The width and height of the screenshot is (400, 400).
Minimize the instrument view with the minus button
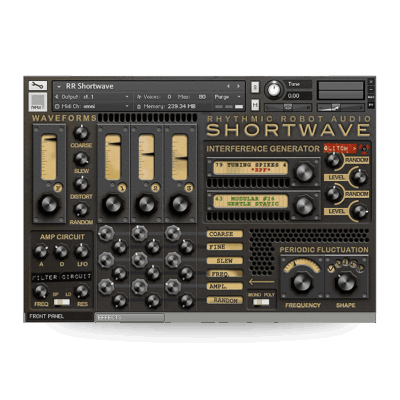[371, 89]
